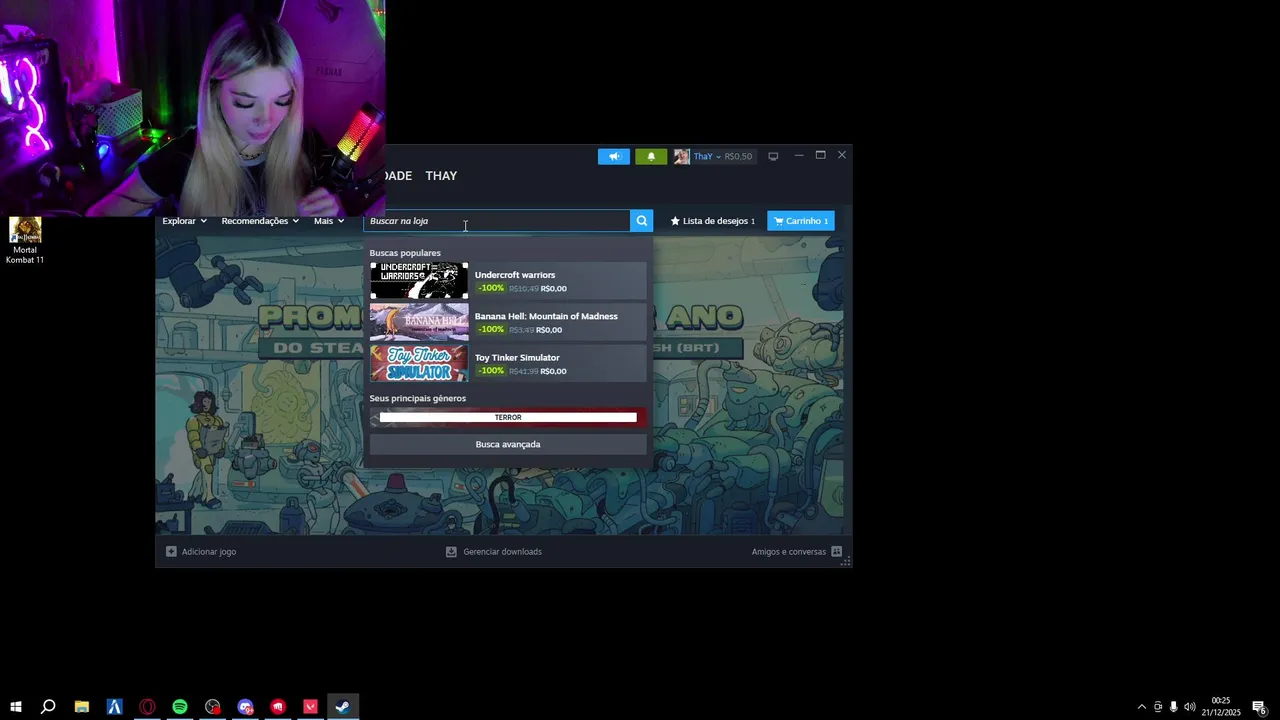Expand the Mais dropdown menu

pos(328,221)
